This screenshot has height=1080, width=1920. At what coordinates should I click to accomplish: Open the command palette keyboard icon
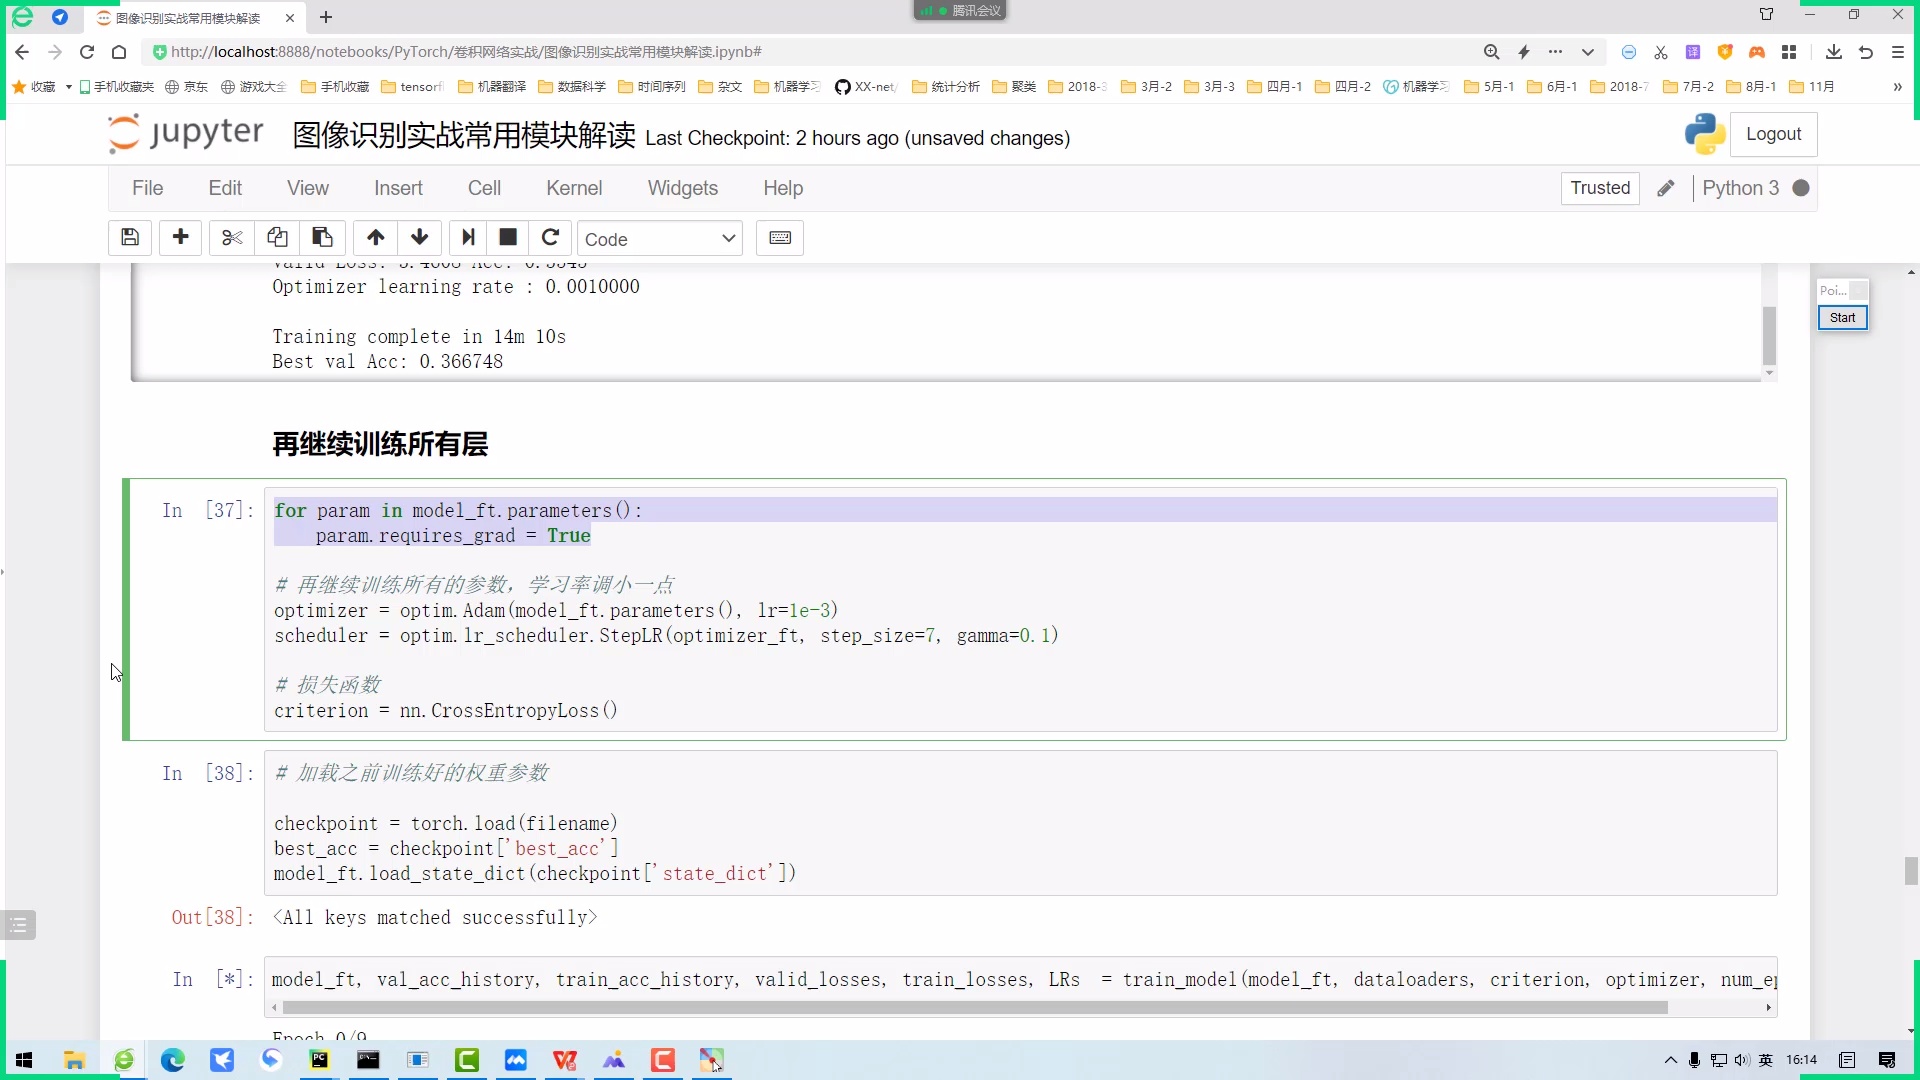pyautogui.click(x=780, y=238)
